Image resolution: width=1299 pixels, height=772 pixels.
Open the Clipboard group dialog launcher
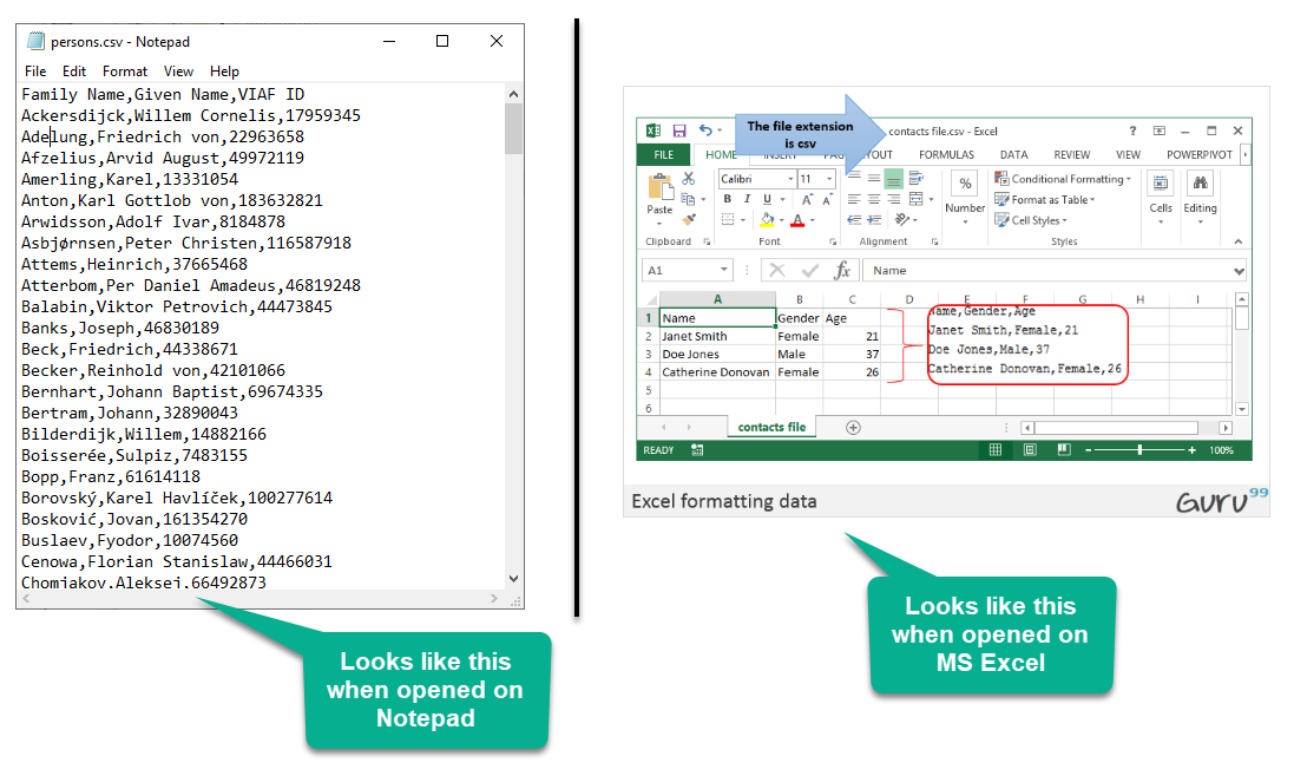(x=707, y=242)
